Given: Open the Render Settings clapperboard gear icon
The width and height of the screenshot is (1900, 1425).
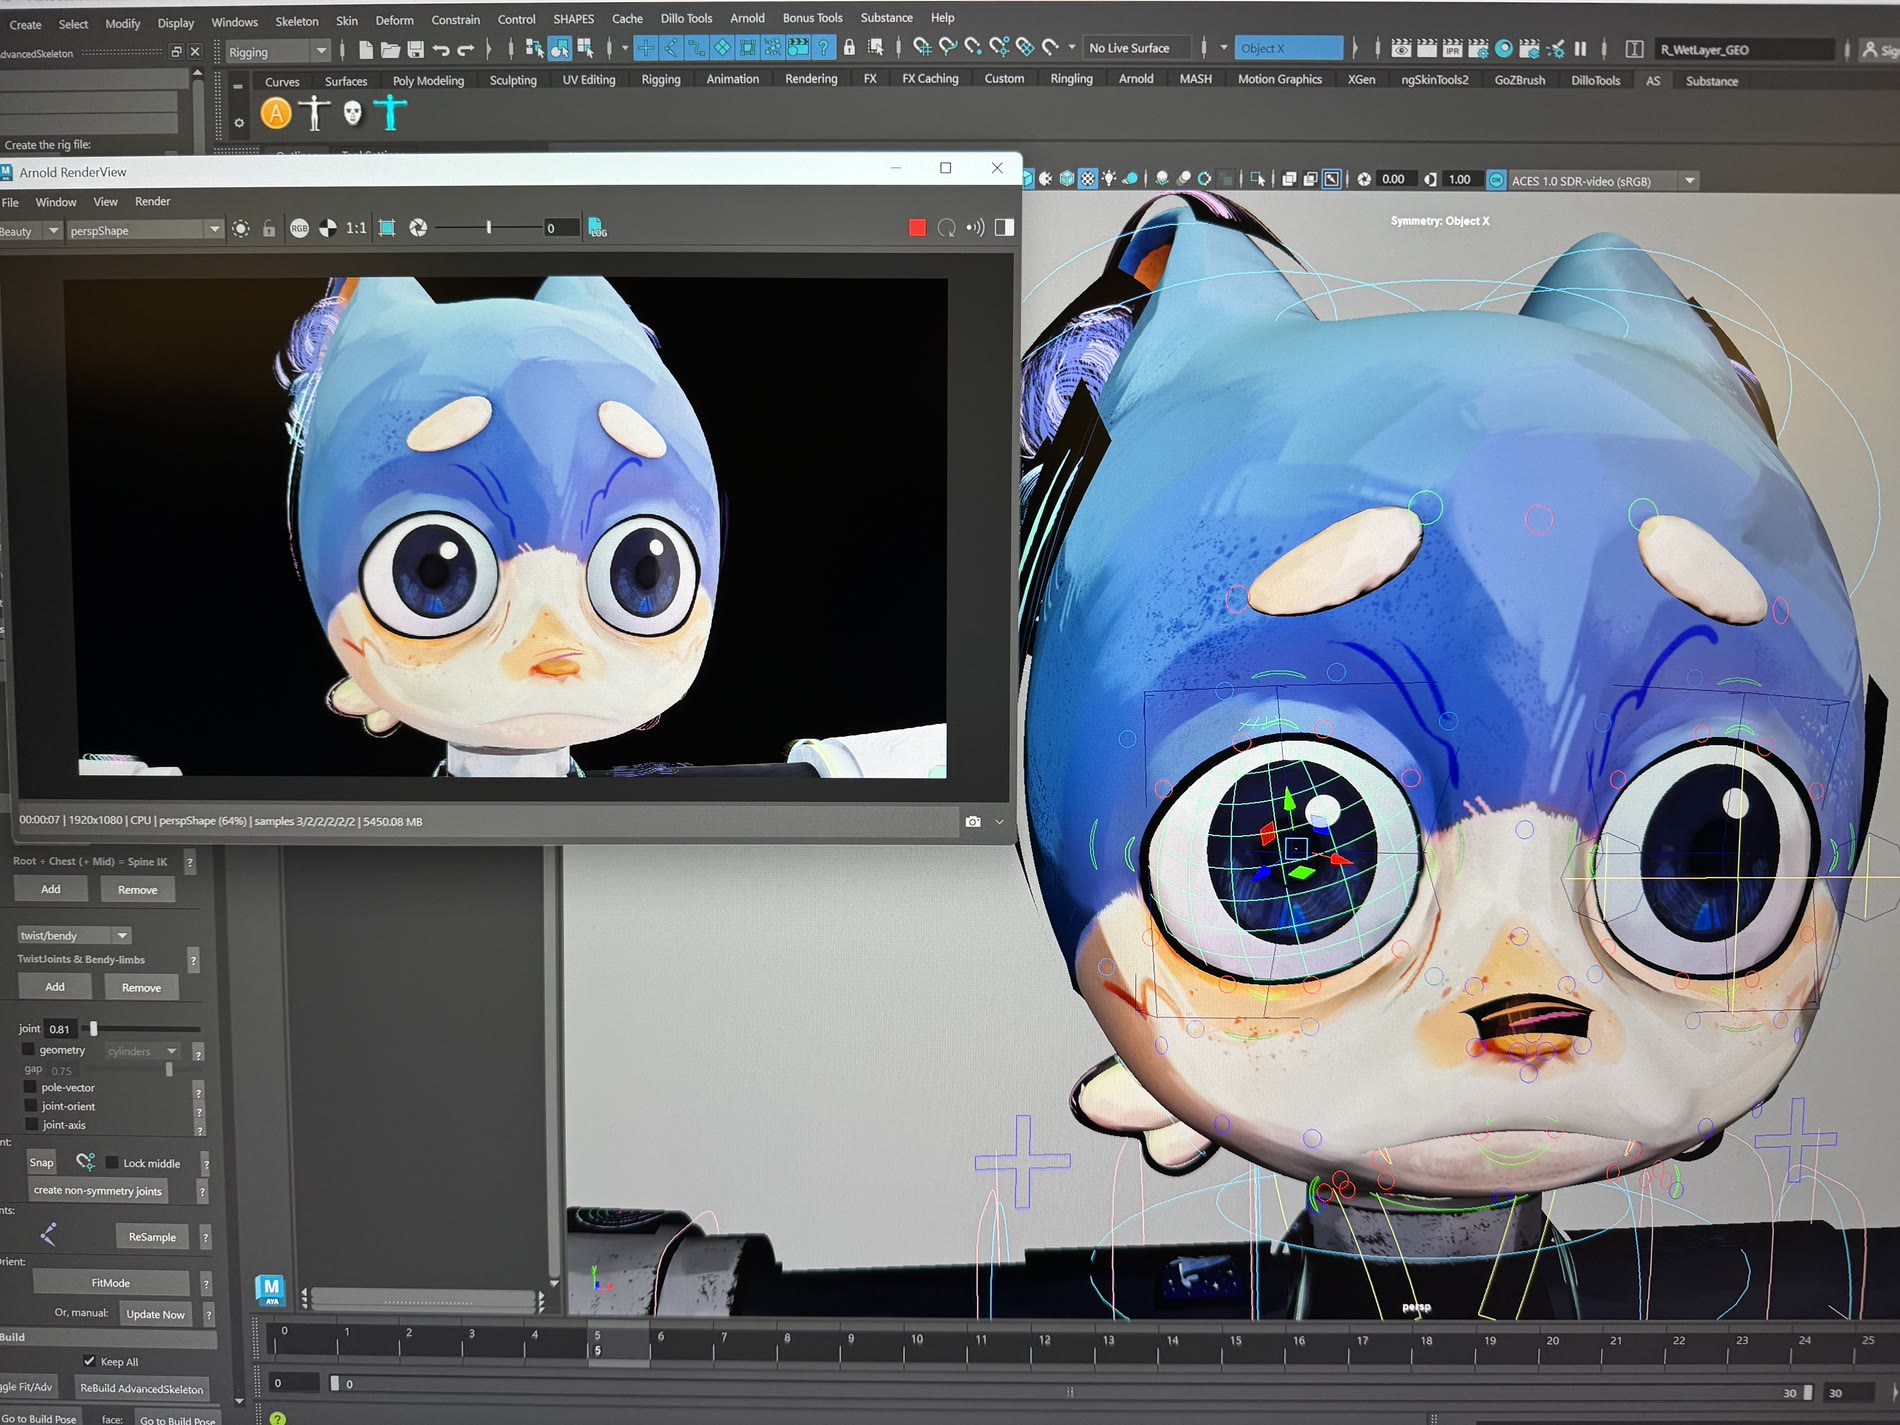Looking at the screenshot, I should click(1477, 48).
